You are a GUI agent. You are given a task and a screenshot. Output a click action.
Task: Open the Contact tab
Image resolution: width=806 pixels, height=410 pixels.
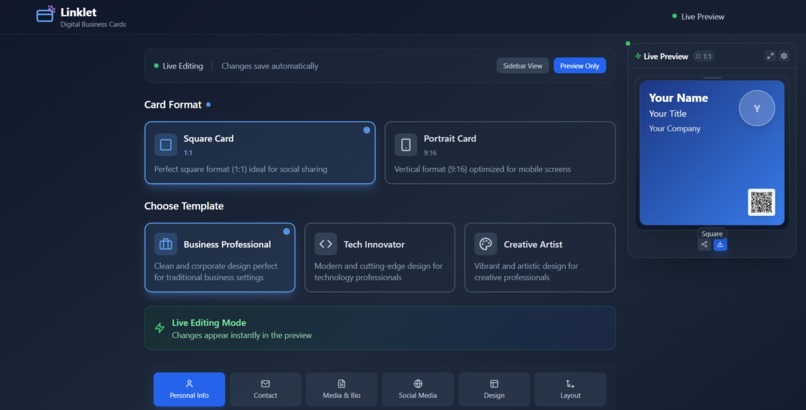coord(265,389)
